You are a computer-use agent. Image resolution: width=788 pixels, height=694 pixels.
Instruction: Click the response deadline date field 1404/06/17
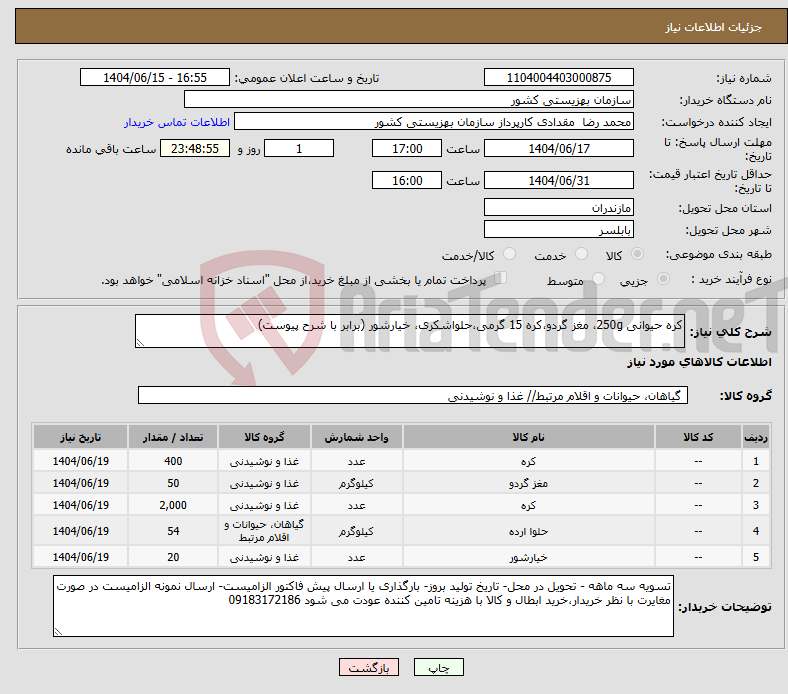point(559,148)
